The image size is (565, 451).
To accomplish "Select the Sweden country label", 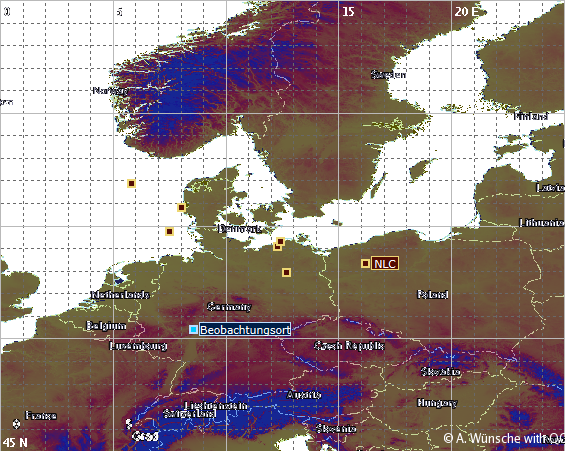I will [x=388, y=75].
